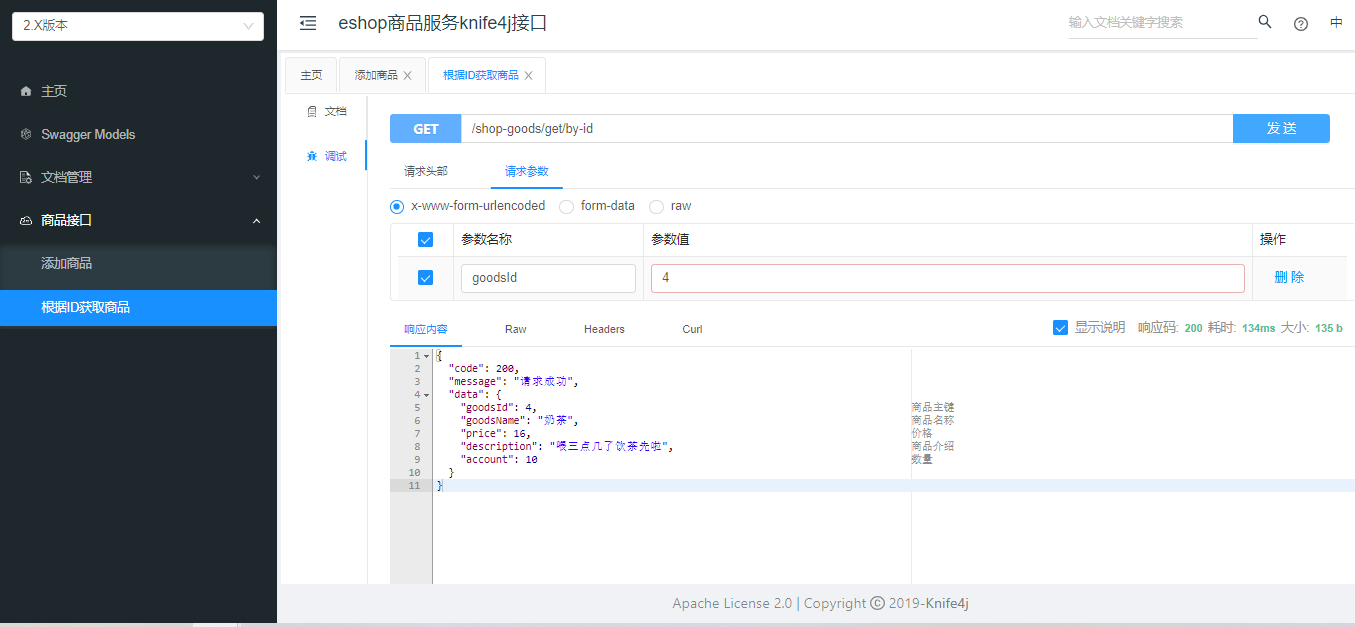Click the Apache License 2.0 footer text
The image size is (1355, 627).
(732, 603)
